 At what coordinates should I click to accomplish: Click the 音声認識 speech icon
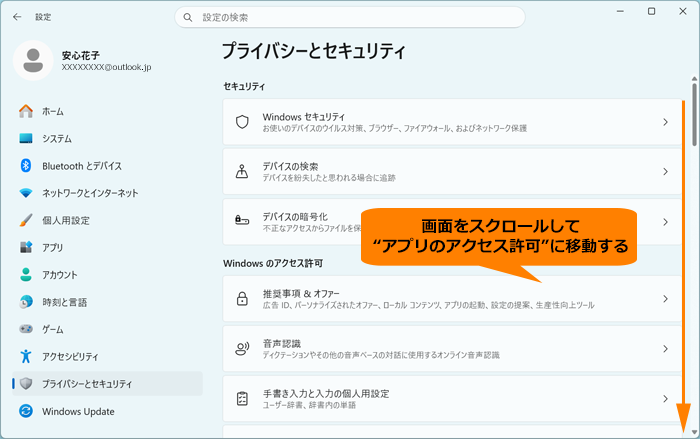[x=242, y=349]
